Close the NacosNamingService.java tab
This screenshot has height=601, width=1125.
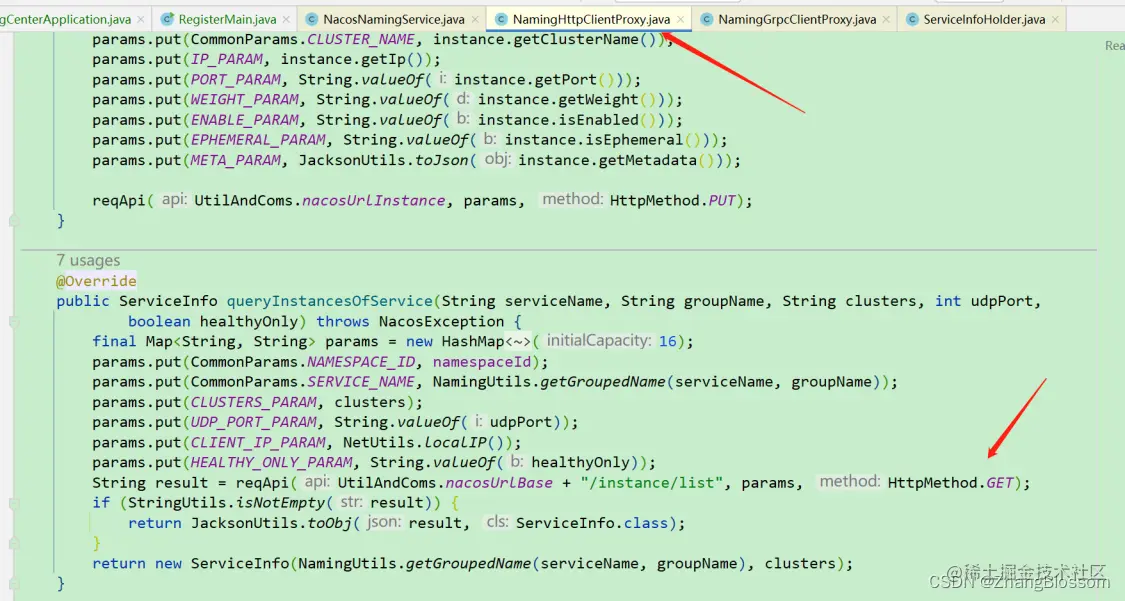pyautogui.click(x=475, y=19)
